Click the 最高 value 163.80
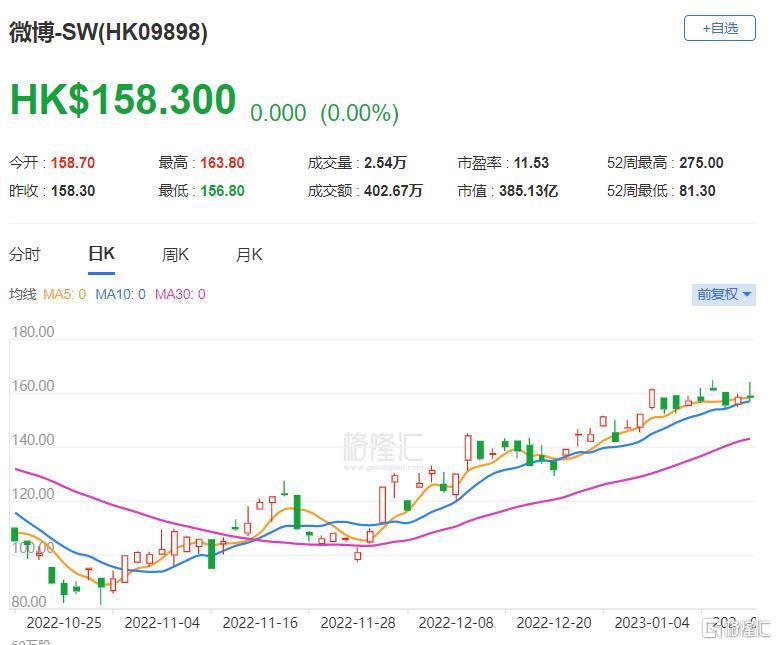 coord(222,162)
